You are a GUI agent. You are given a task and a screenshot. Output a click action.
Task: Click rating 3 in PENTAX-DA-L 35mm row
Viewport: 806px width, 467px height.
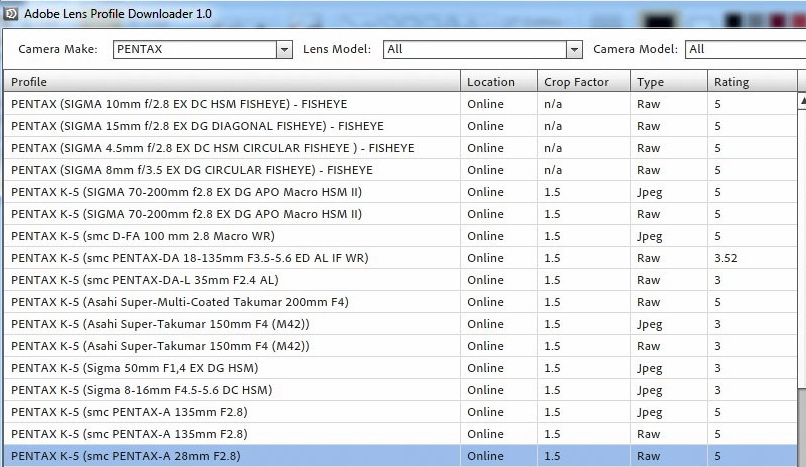(x=718, y=280)
